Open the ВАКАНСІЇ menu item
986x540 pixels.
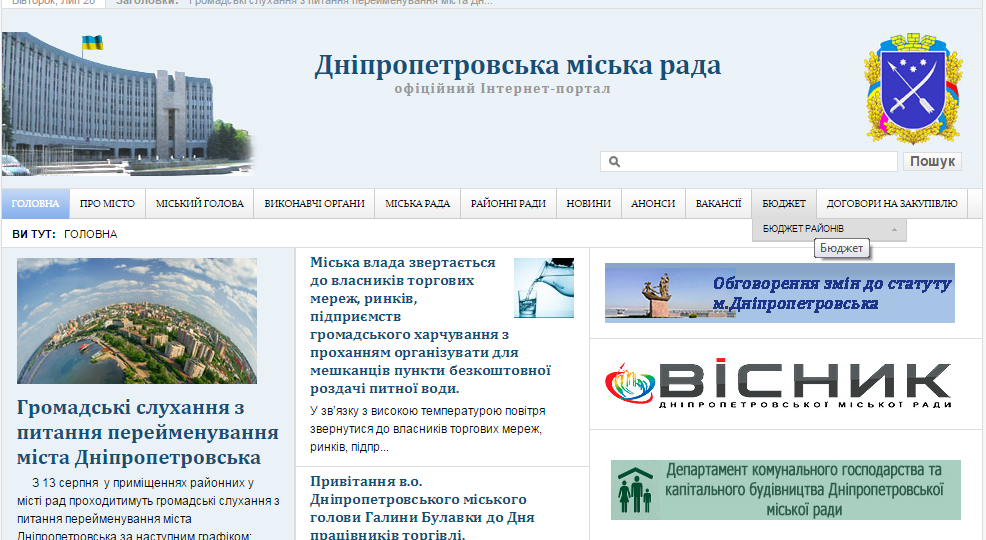coord(718,204)
